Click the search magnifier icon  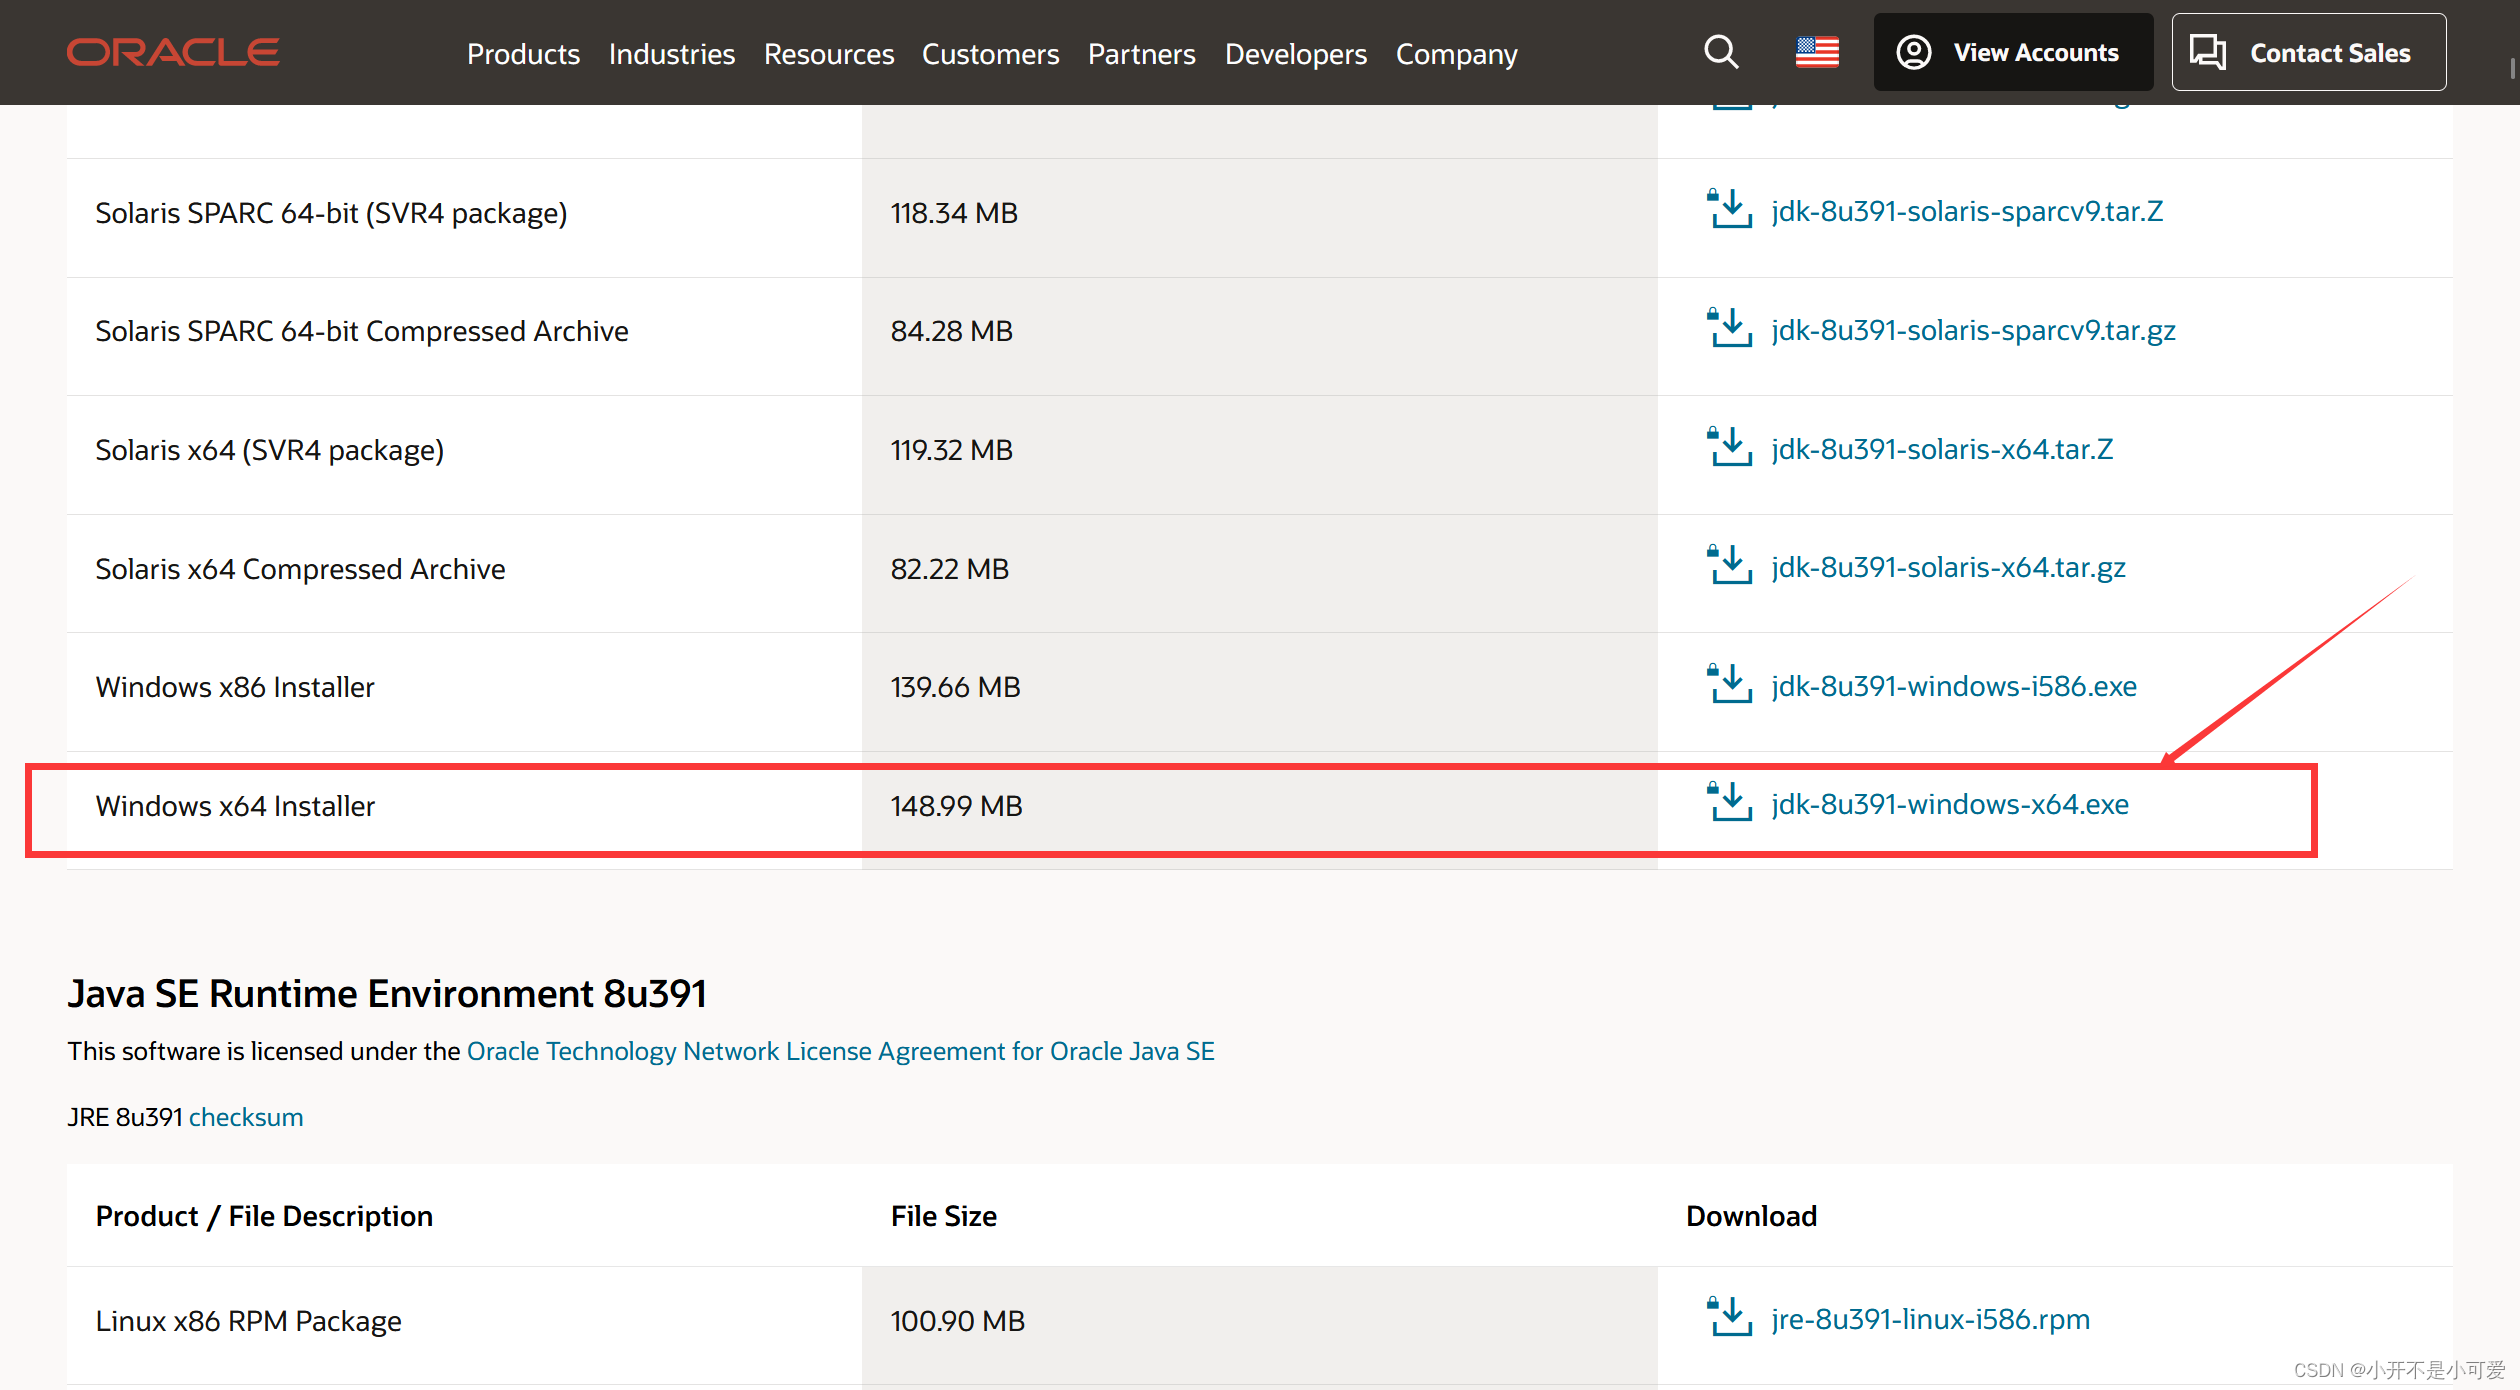(x=1721, y=52)
